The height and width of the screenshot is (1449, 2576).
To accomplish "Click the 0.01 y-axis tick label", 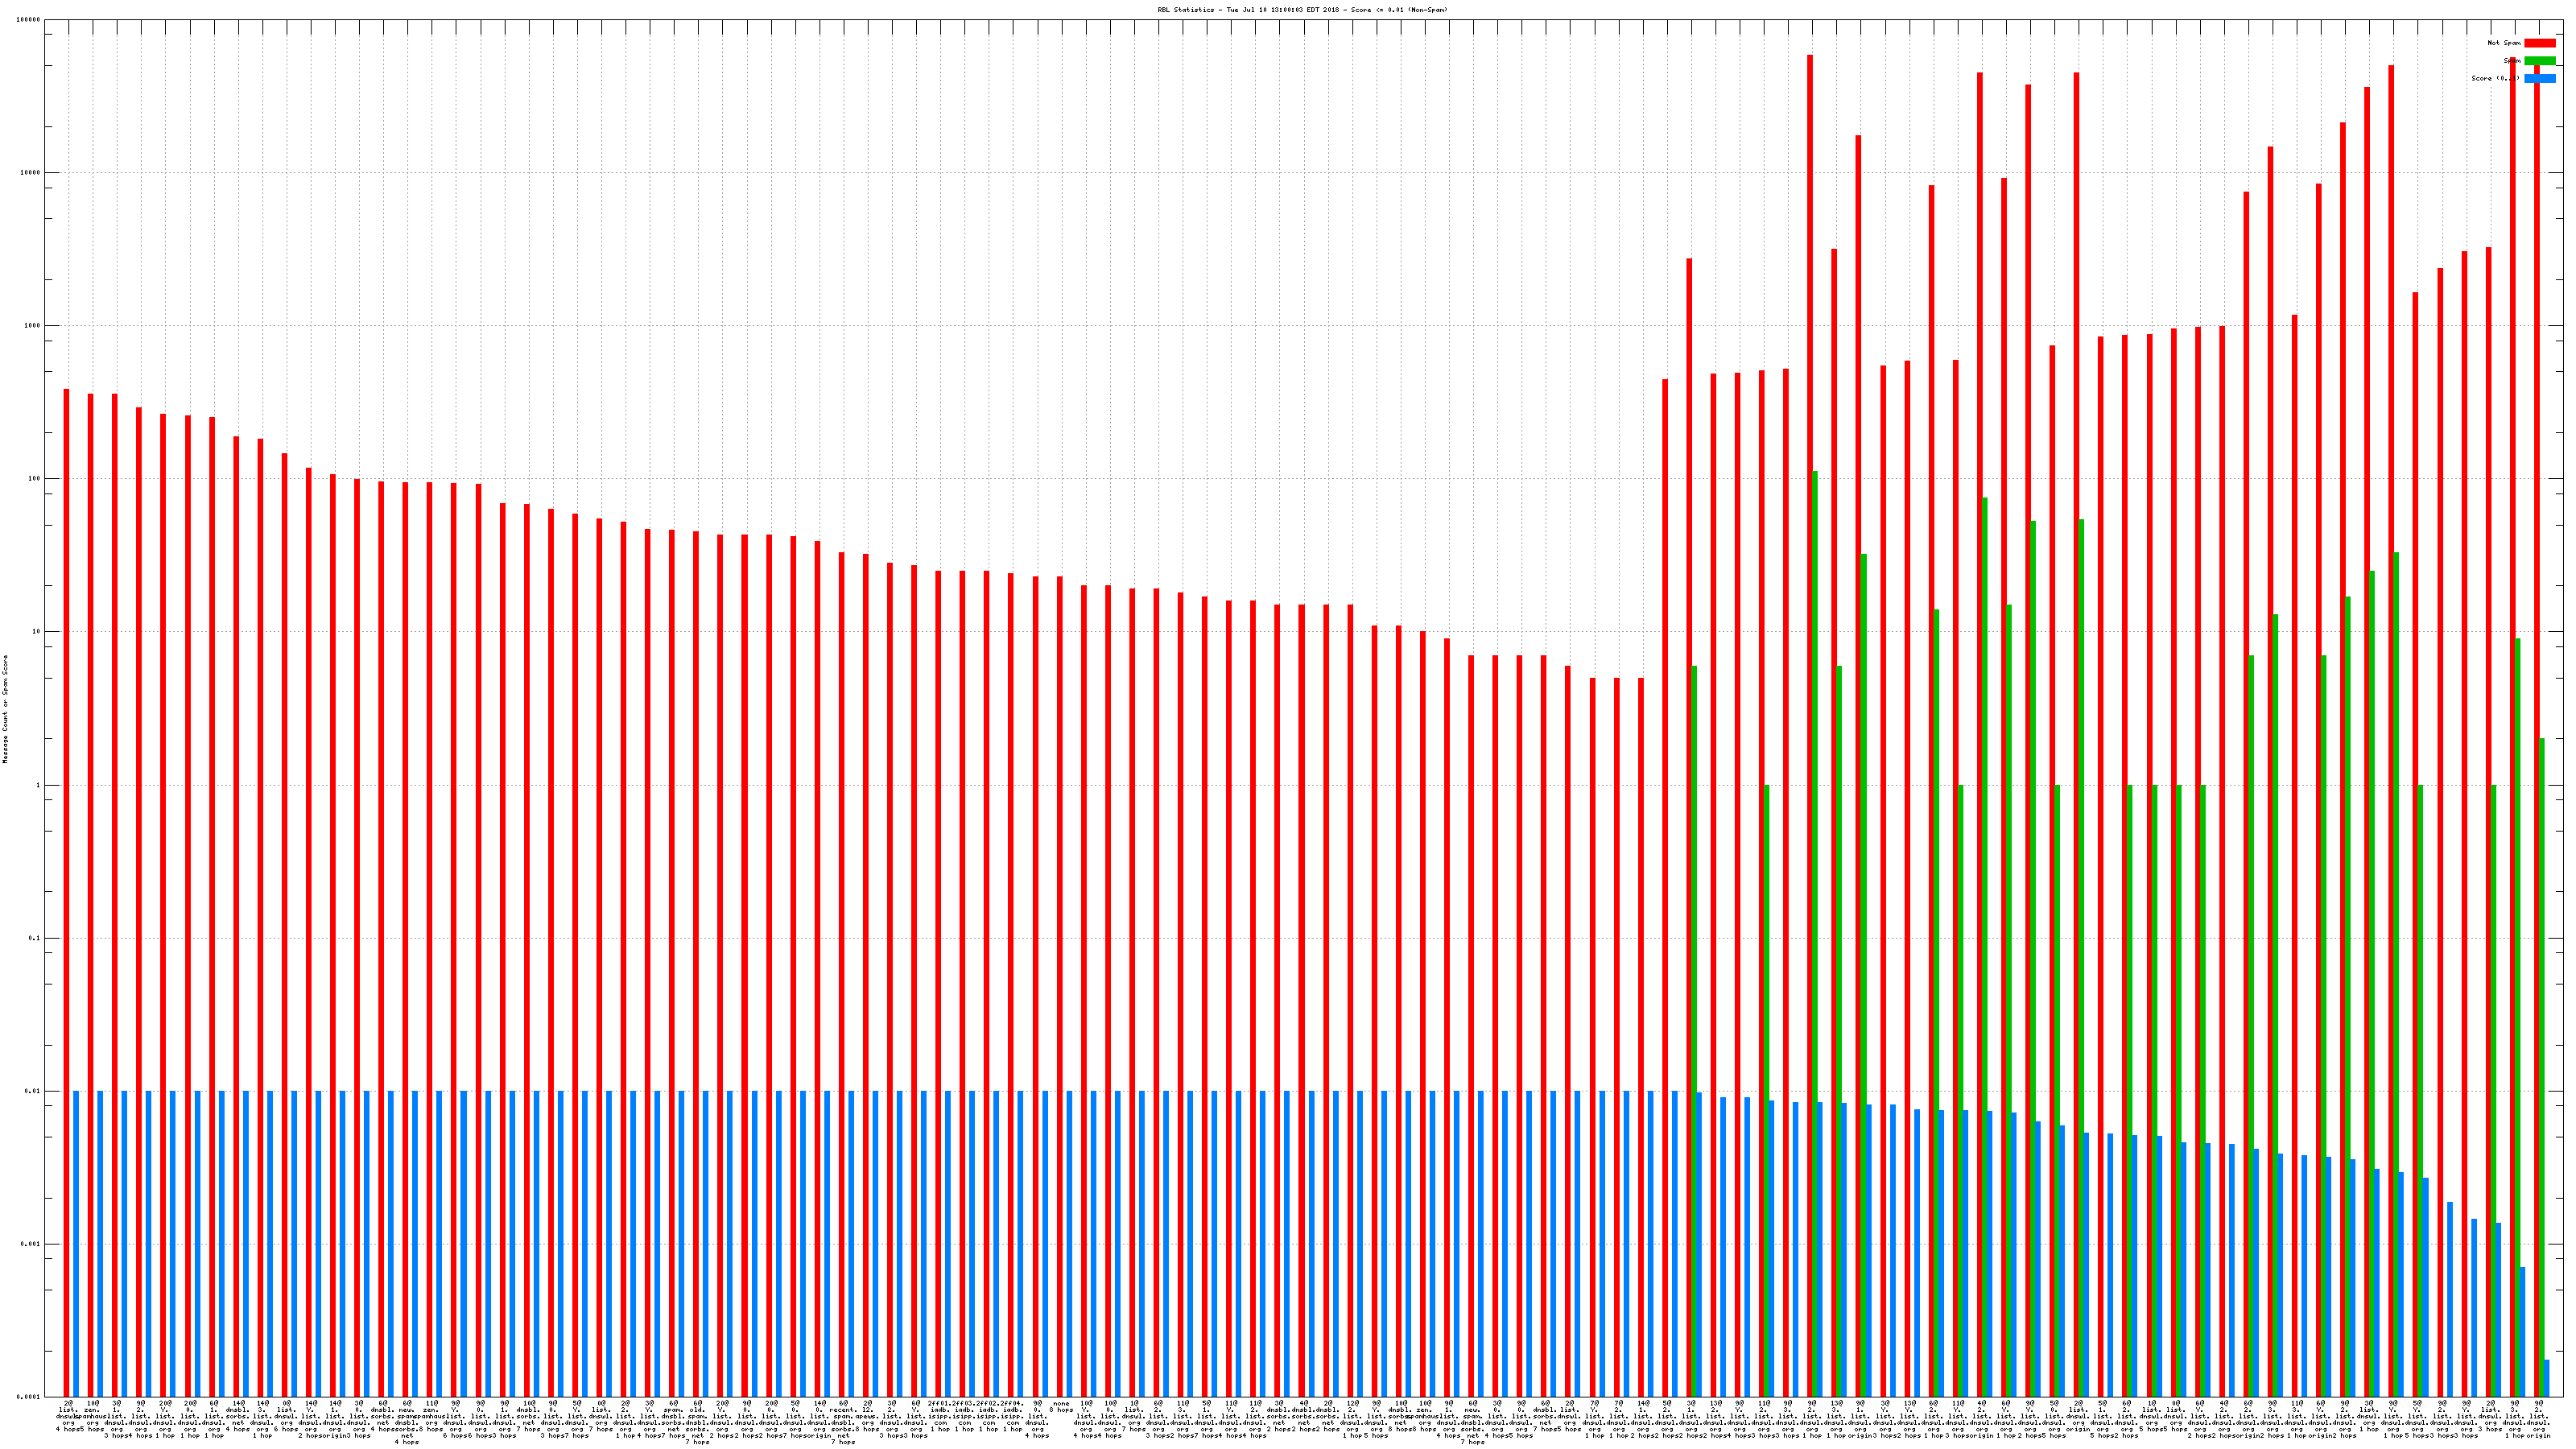I will (x=33, y=1091).
